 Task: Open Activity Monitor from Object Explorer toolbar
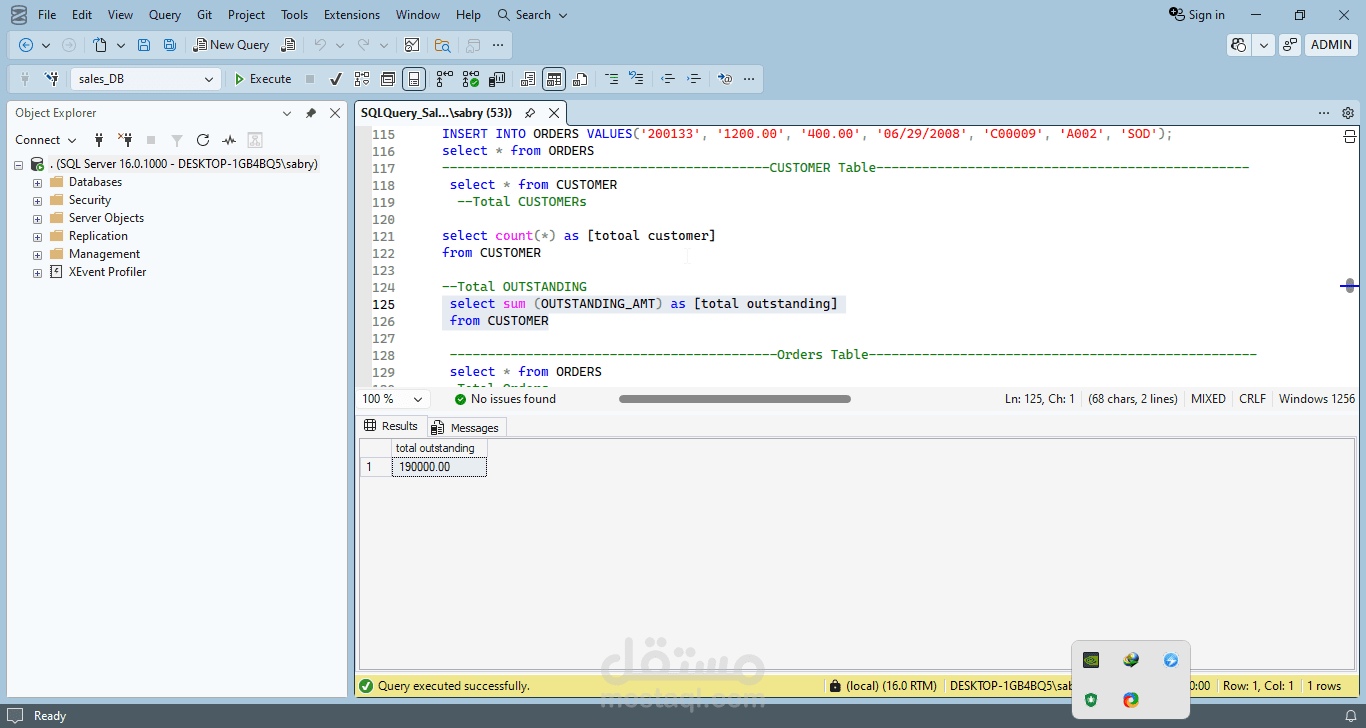229,140
